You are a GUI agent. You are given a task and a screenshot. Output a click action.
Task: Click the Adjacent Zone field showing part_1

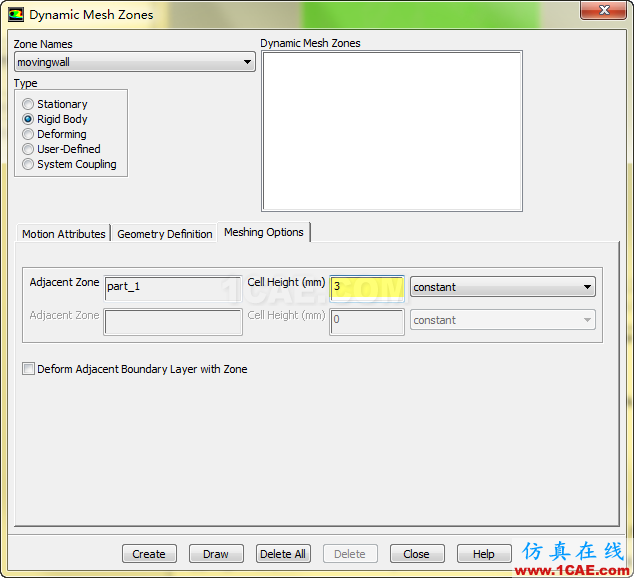coord(173,288)
